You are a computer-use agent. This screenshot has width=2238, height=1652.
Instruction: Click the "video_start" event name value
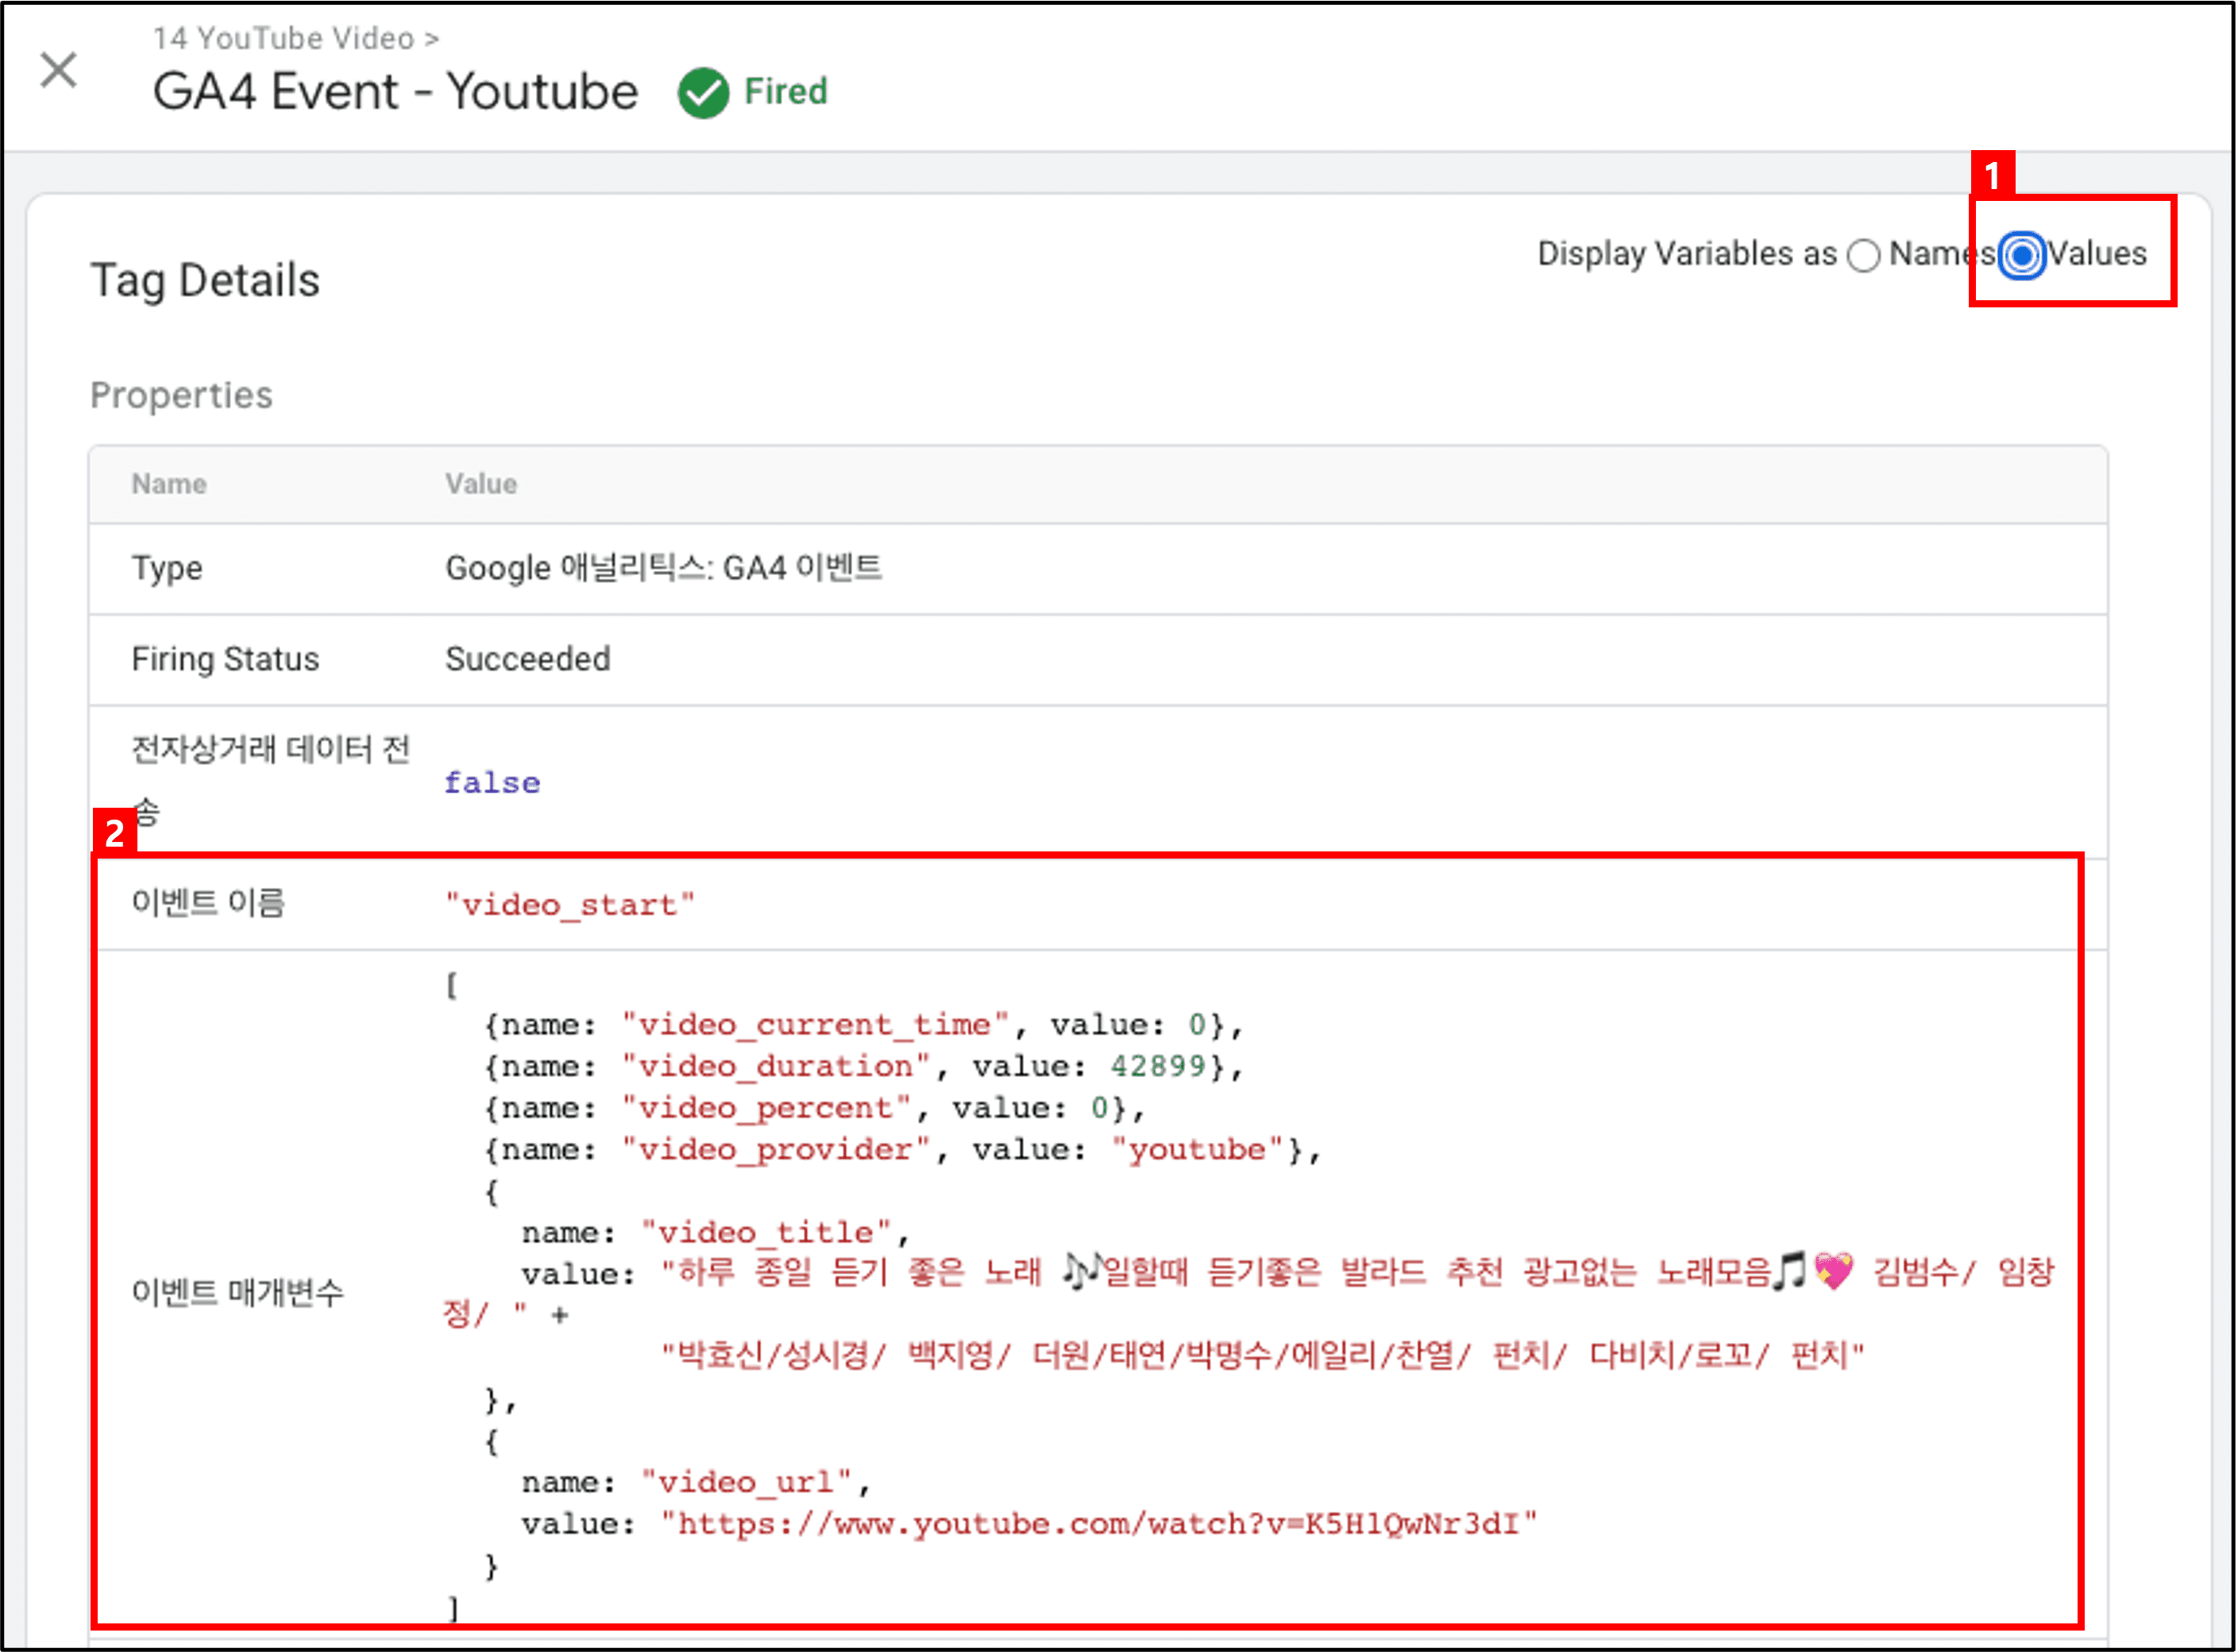click(569, 905)
